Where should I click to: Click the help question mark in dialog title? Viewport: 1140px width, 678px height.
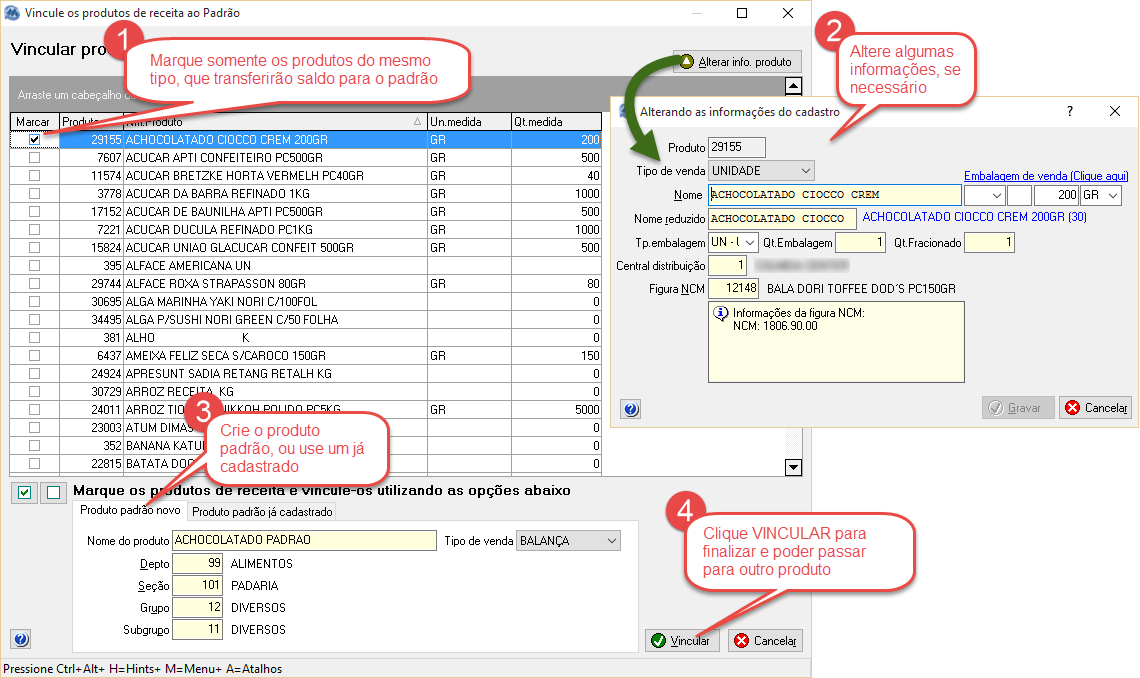(1069, 111)
